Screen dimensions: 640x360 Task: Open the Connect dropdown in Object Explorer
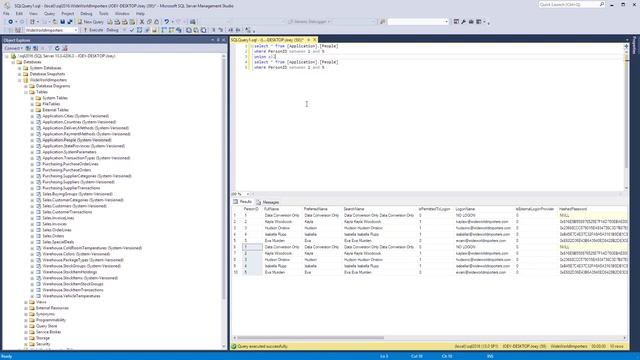pyautogui.click(x=13, y=48)
